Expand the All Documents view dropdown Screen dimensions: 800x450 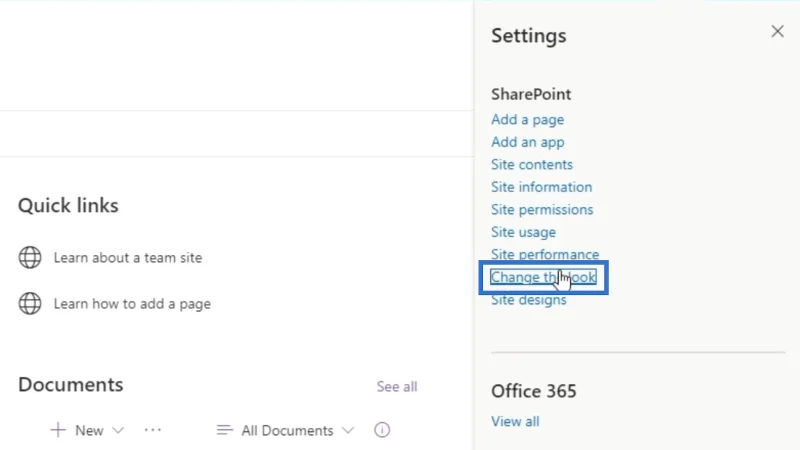pos(348,431)
